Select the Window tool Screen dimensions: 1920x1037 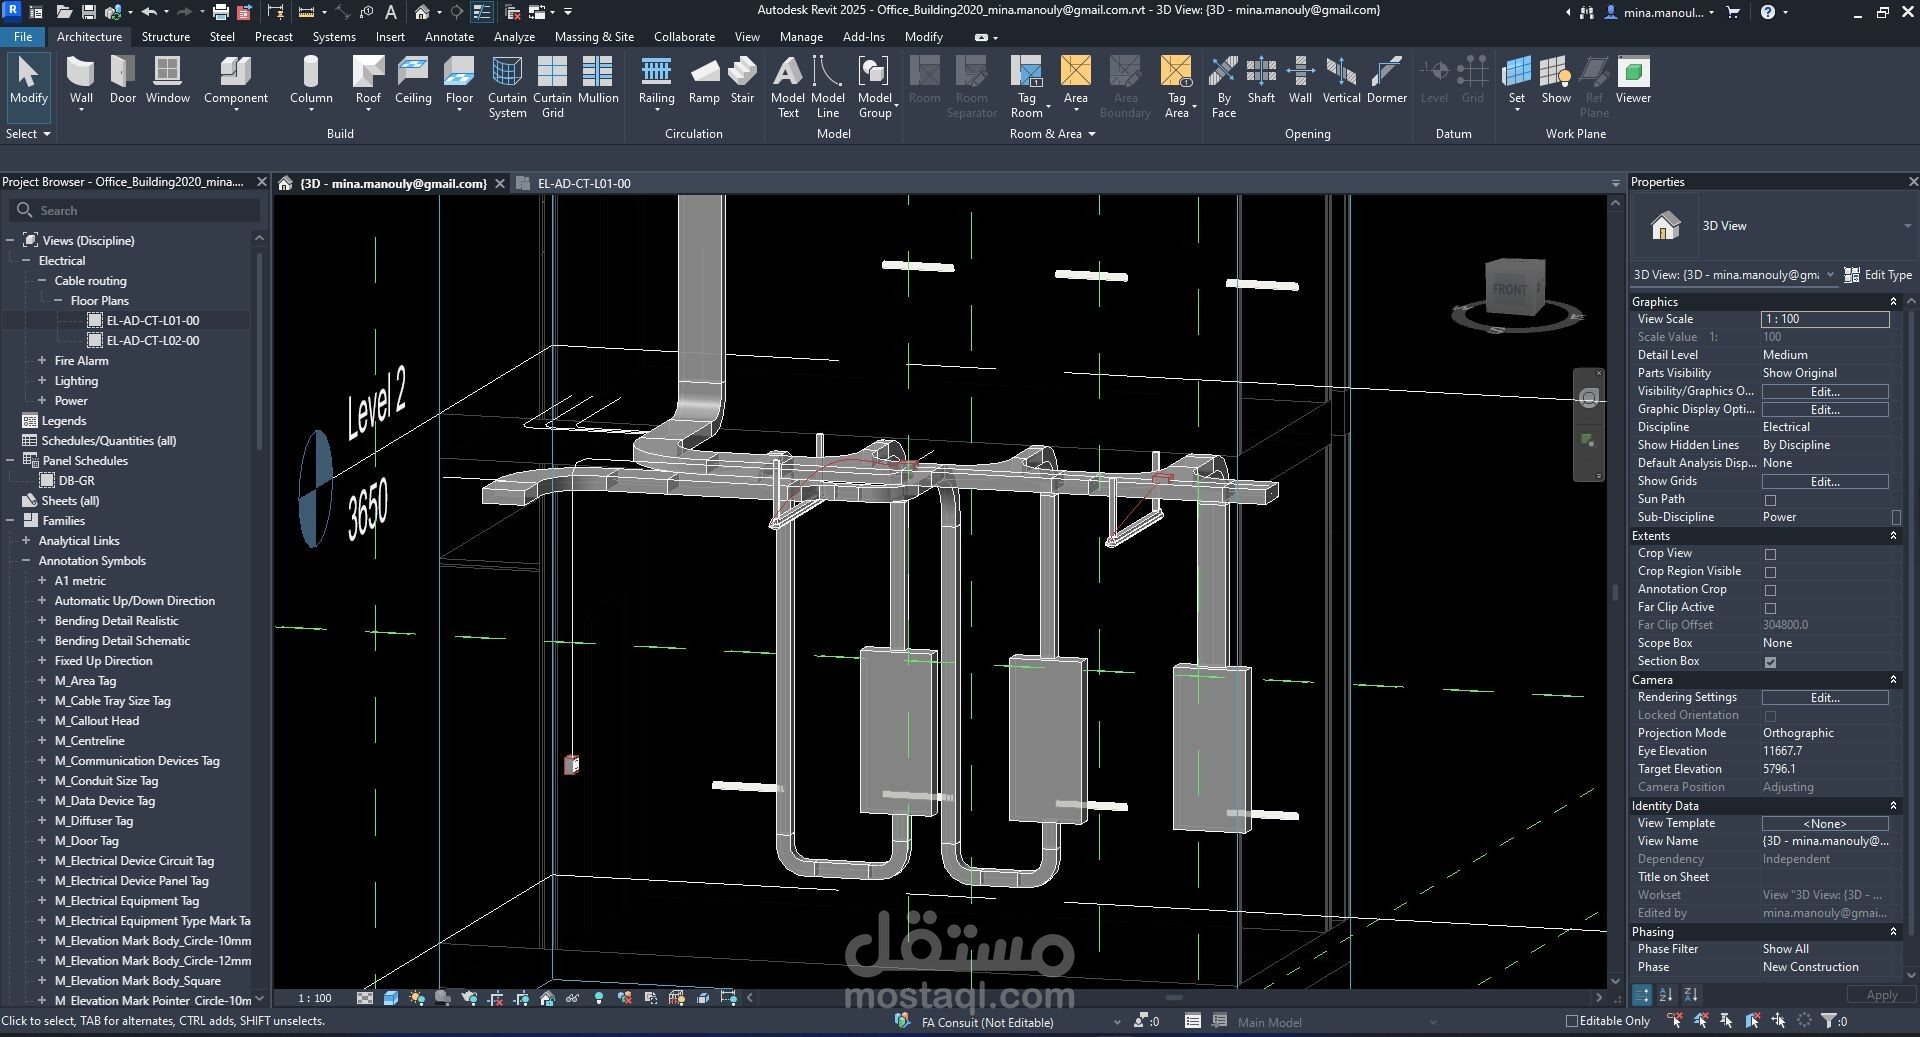click(x=167, y=80)
